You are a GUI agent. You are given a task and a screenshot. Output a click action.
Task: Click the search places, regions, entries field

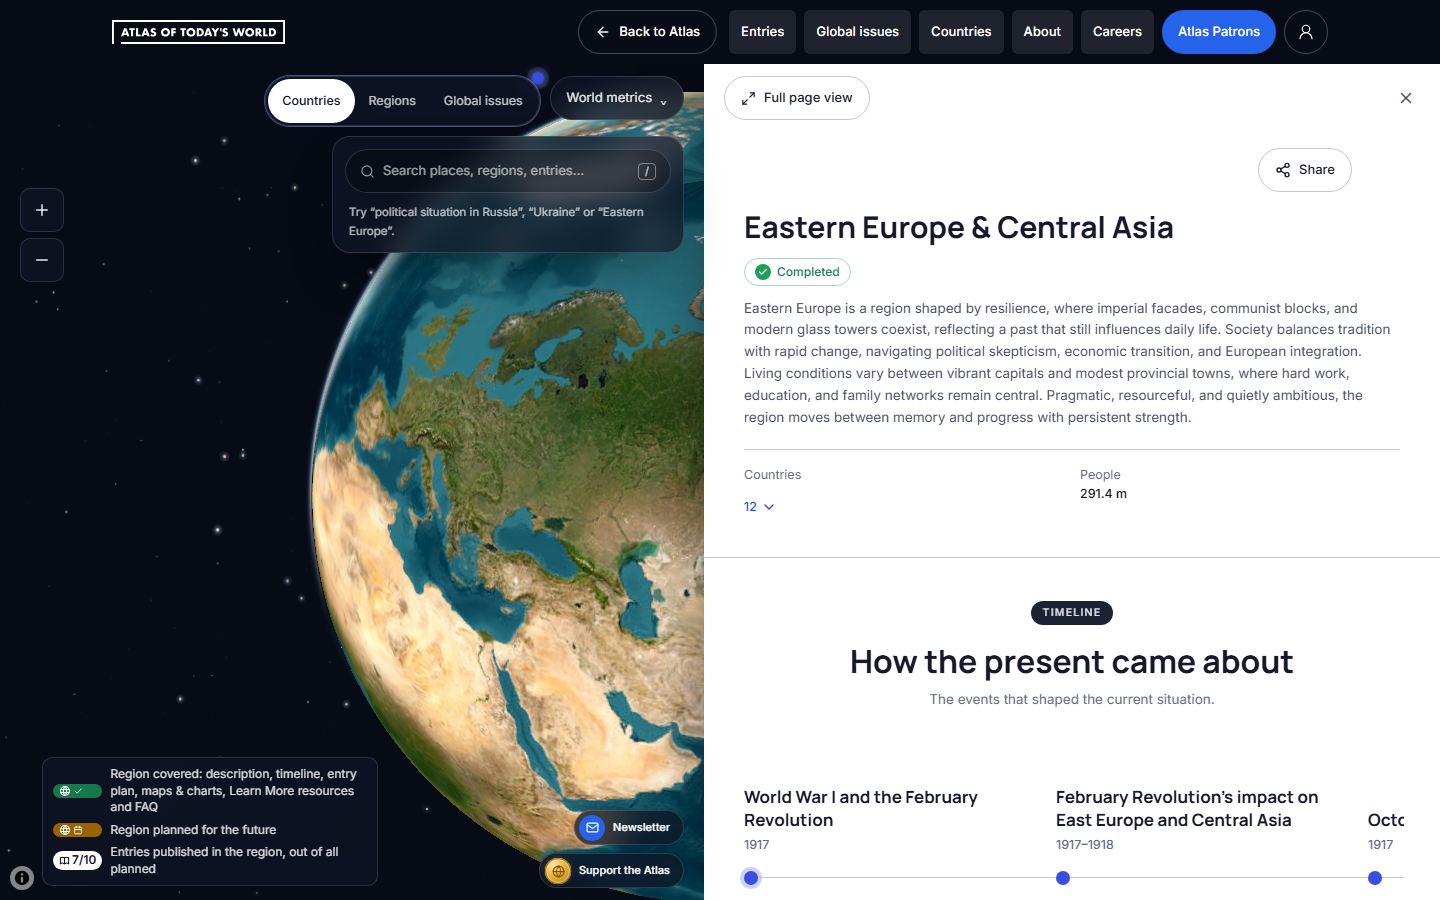tap(508, 171)
